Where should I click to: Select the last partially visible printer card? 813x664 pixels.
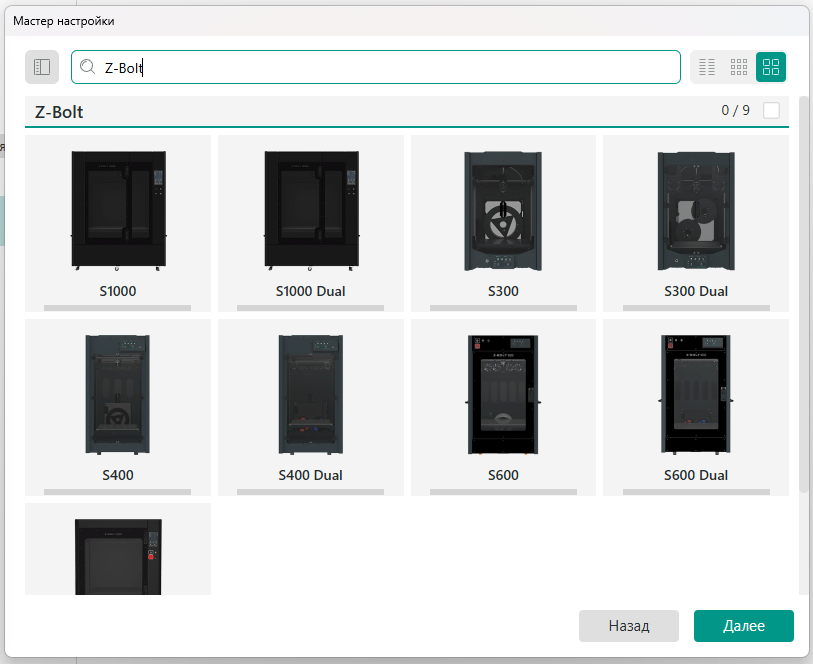click(x=118, y=549)
